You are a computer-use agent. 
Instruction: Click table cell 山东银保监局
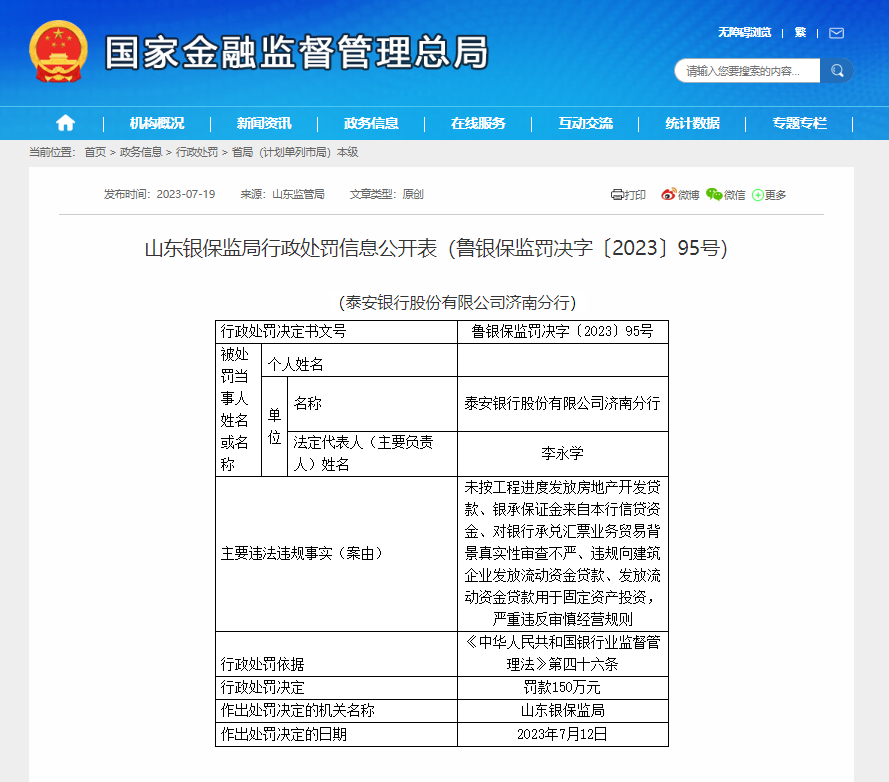point(562,711)
